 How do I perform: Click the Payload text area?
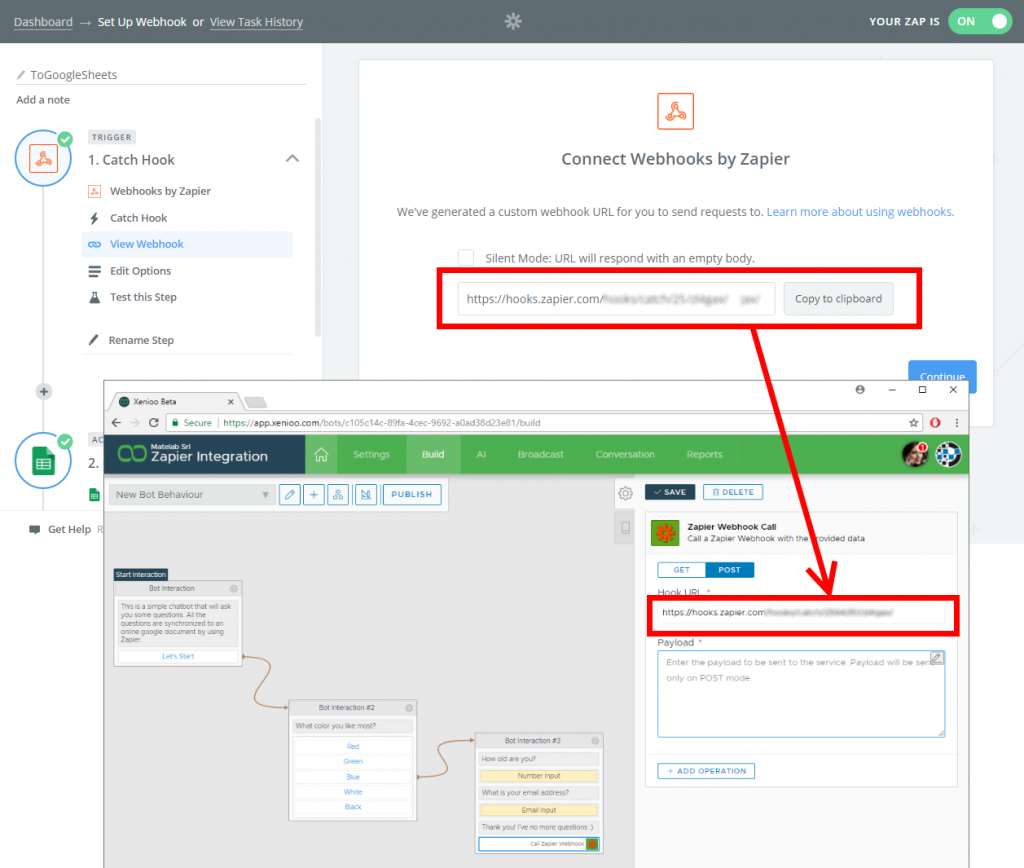tap(801, 694)
